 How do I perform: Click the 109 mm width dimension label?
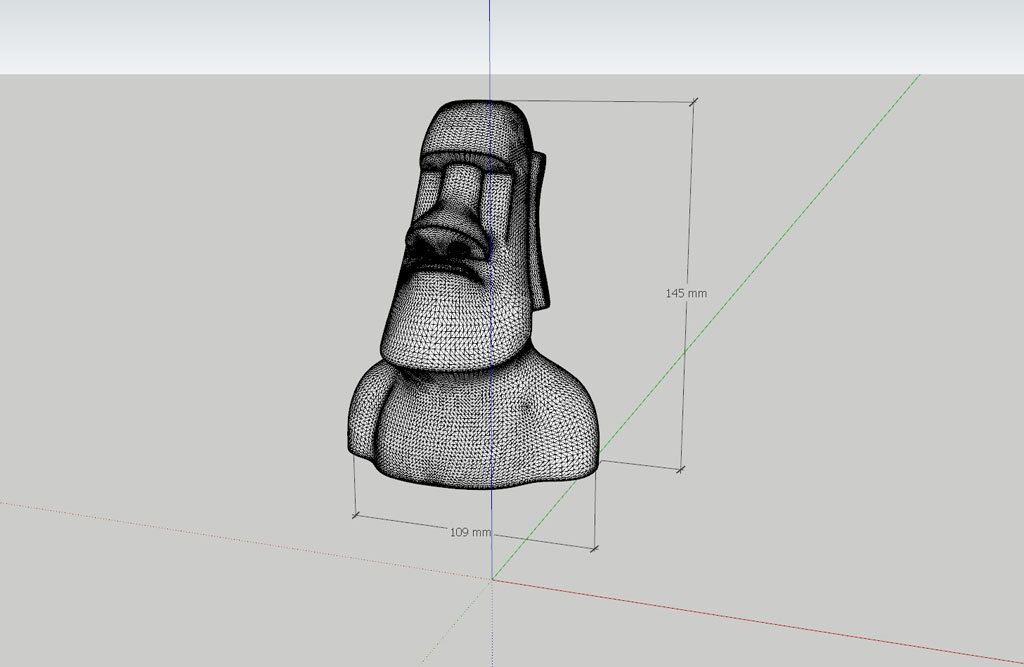point(470,532)
